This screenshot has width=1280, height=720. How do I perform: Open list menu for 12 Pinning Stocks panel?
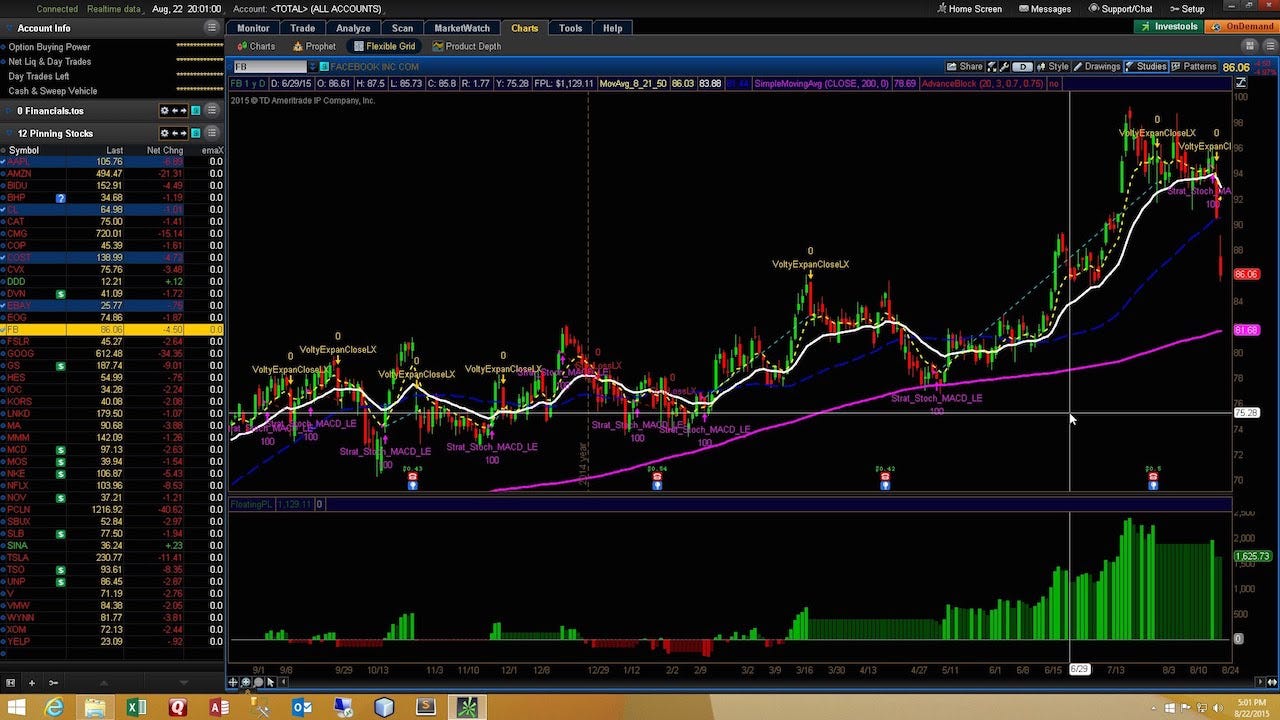[211, 133]
